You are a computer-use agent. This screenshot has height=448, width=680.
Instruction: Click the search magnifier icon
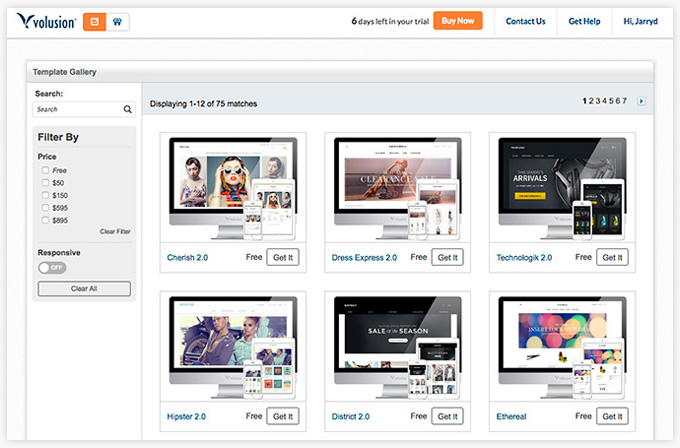[128, 110]
